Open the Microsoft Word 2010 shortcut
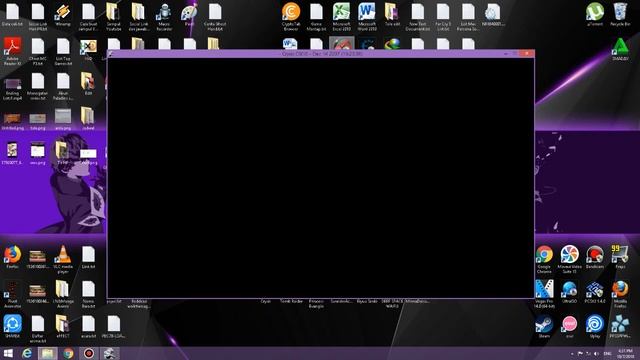The width and height of the screenshot is (640, 360). [x=367, y=17]
